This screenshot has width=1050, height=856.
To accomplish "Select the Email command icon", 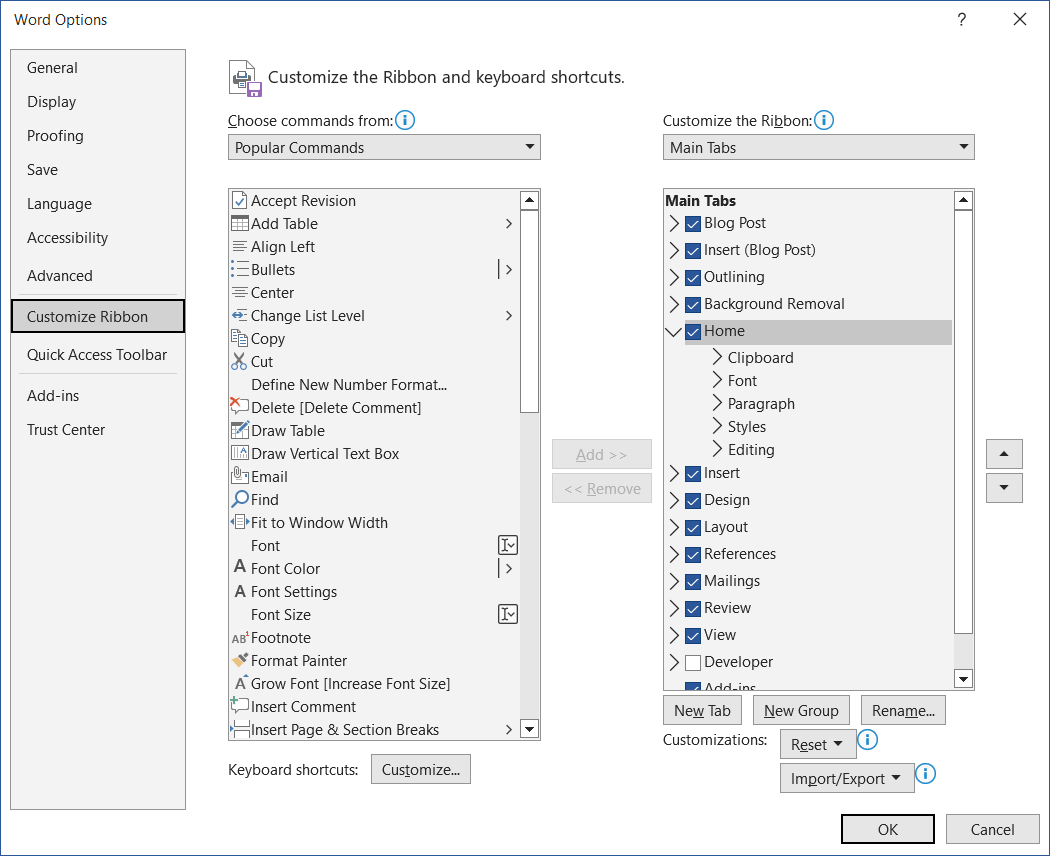I will 239,476.
